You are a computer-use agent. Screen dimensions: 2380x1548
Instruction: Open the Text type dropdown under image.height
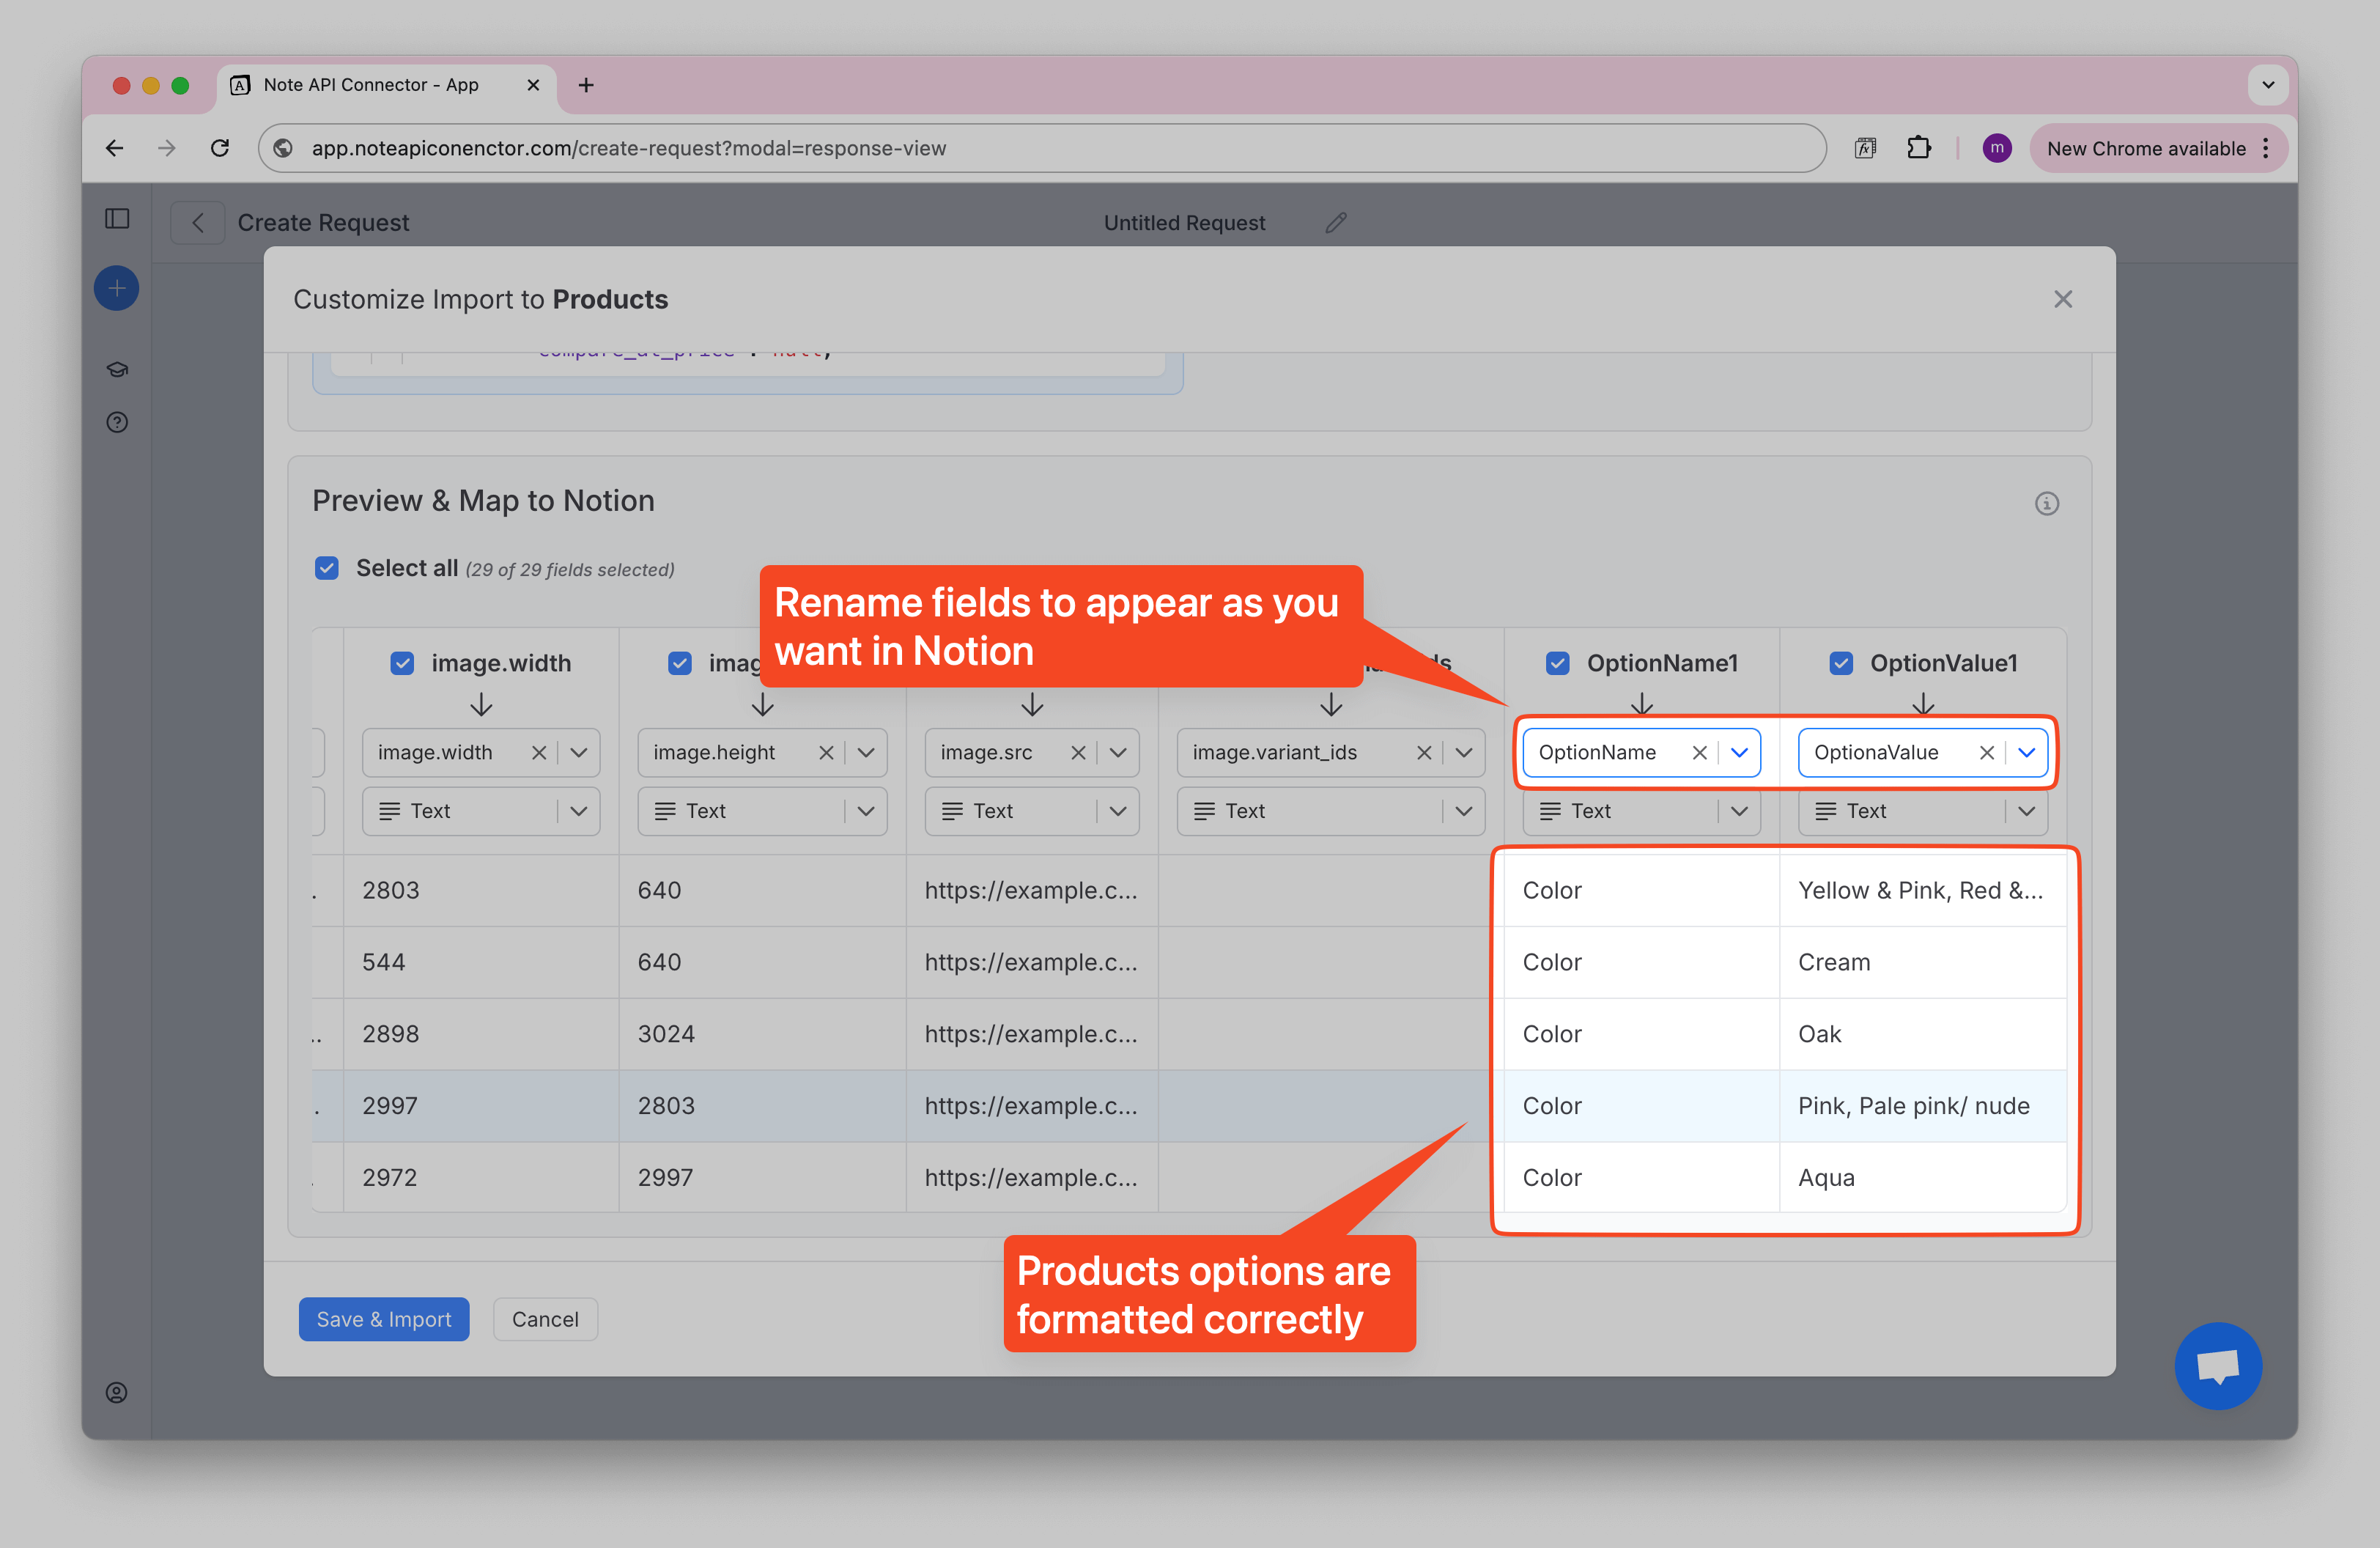coord(866,811)
